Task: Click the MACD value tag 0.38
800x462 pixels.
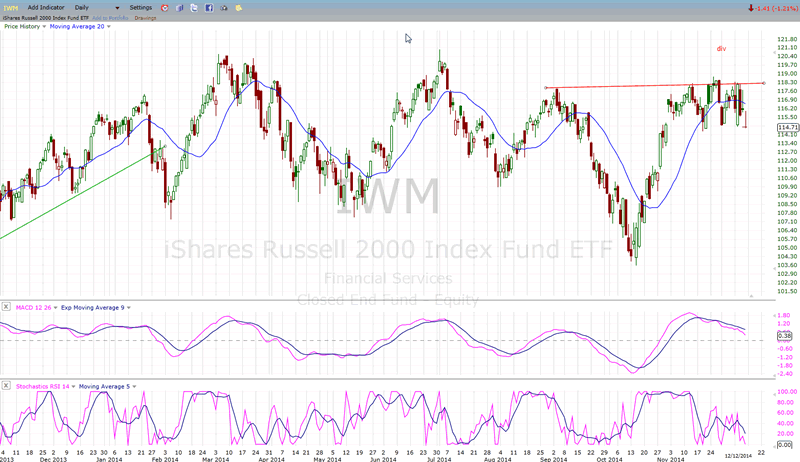Action: click(785, 336)
